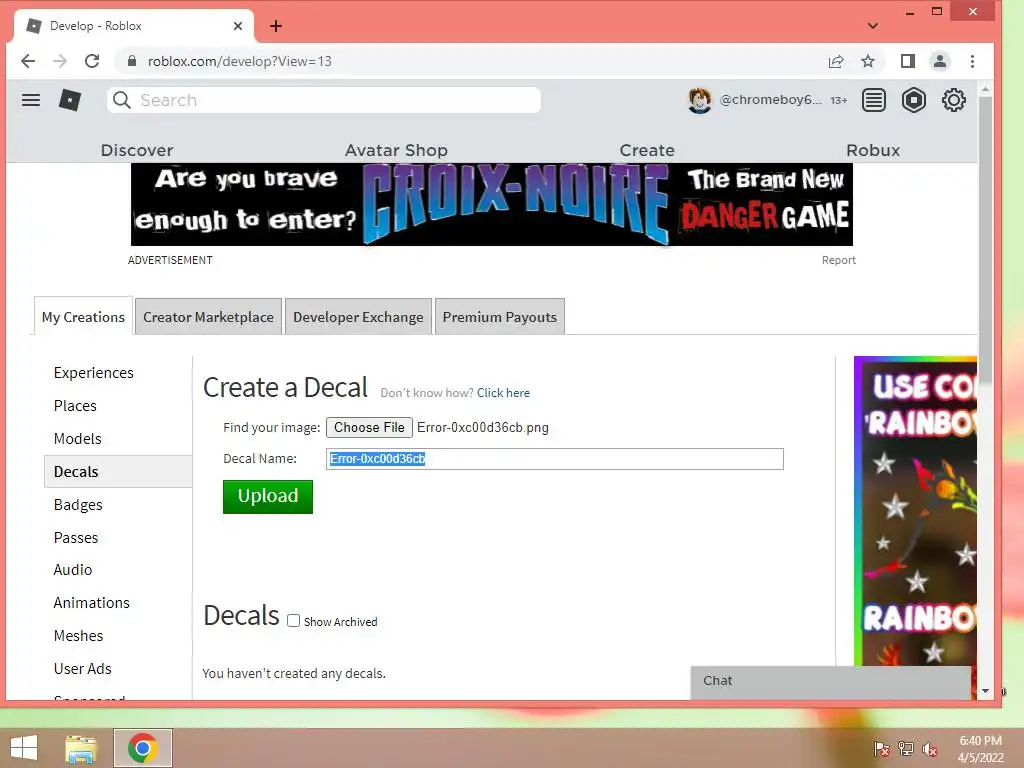The width and height of the screenshot is (1024, 768).
Task: Click the Choose File button
Action: tap(369, 427)
